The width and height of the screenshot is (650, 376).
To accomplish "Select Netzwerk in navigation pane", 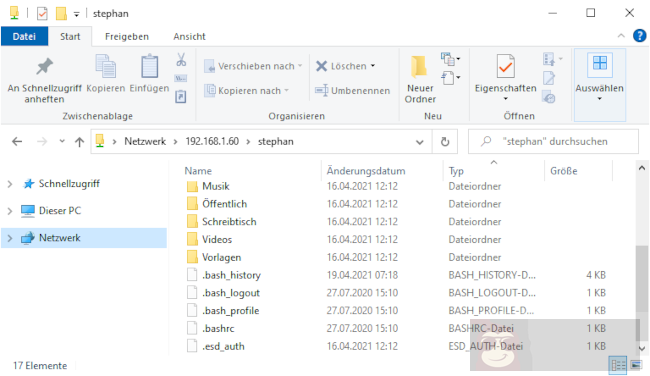I will (x=84, y=238).
